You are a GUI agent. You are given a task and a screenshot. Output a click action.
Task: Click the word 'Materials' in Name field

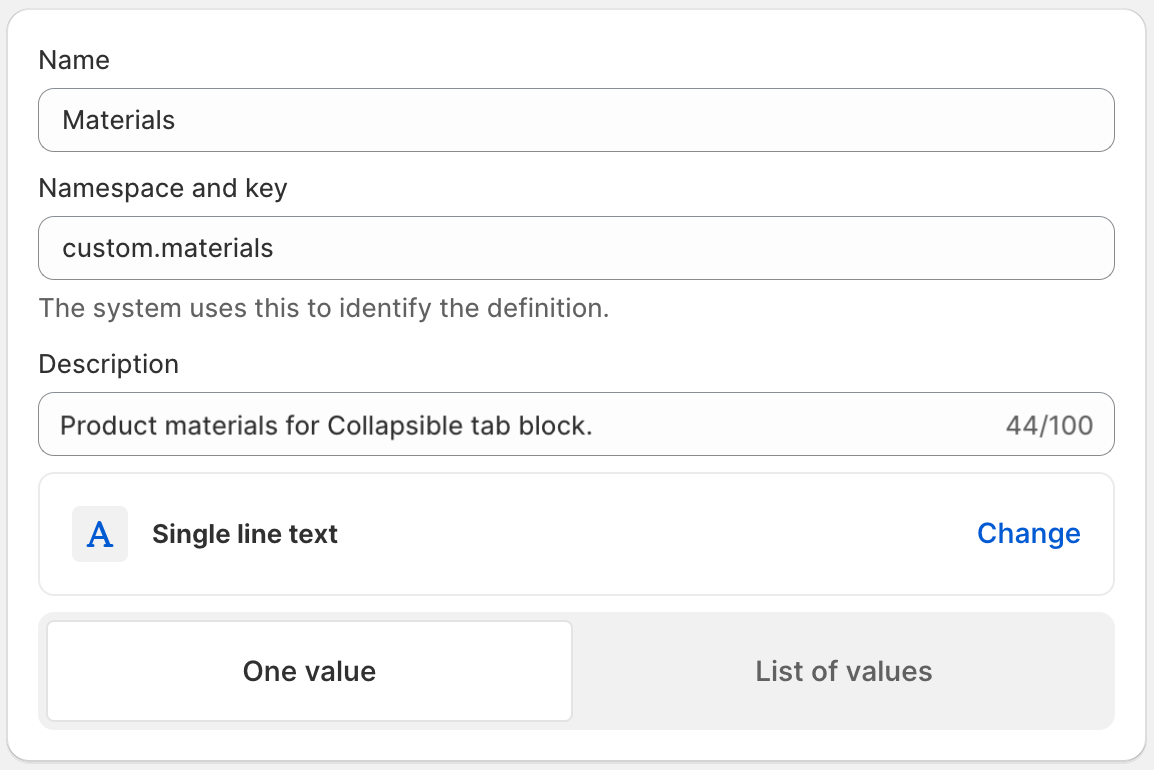[x=118, y=120]
